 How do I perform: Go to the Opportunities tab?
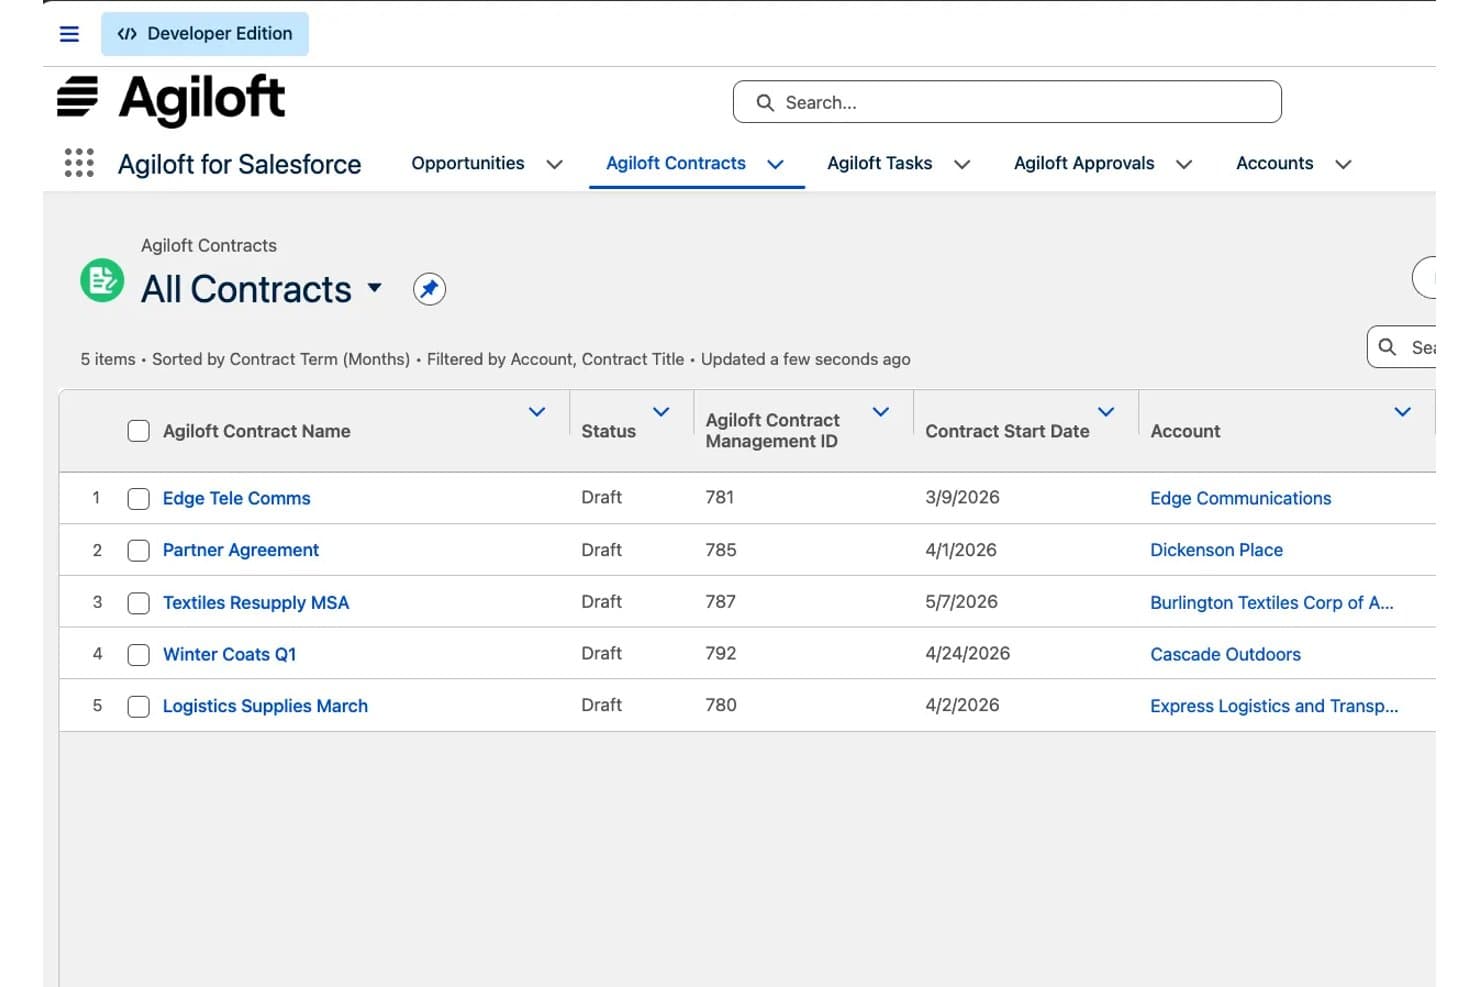pos(468,163)
